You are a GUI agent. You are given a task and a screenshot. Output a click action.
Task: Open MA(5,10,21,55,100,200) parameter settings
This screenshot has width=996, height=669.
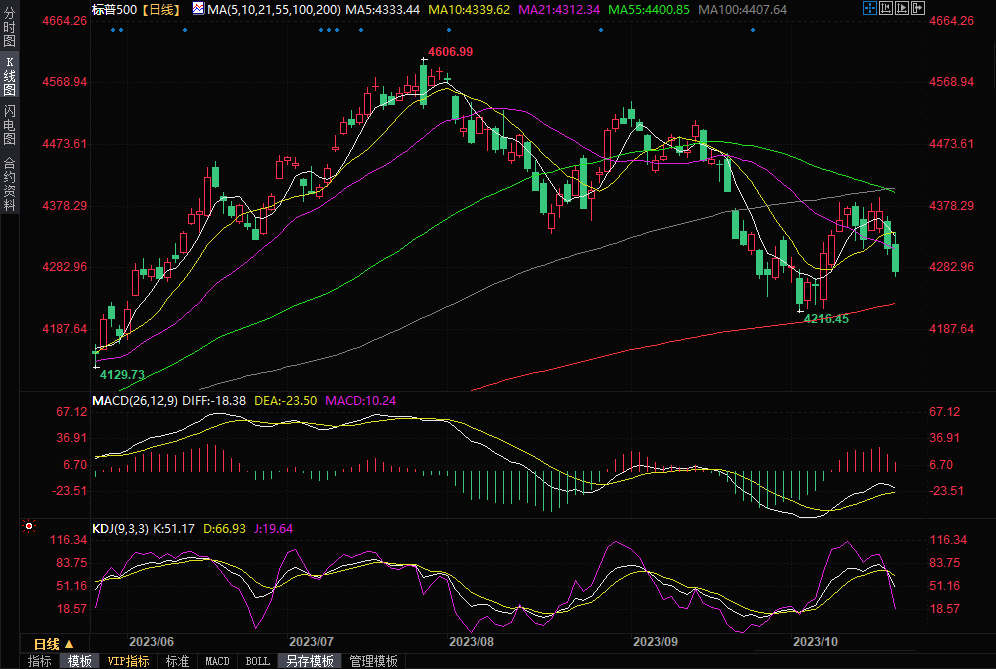(x=274, y=9)
